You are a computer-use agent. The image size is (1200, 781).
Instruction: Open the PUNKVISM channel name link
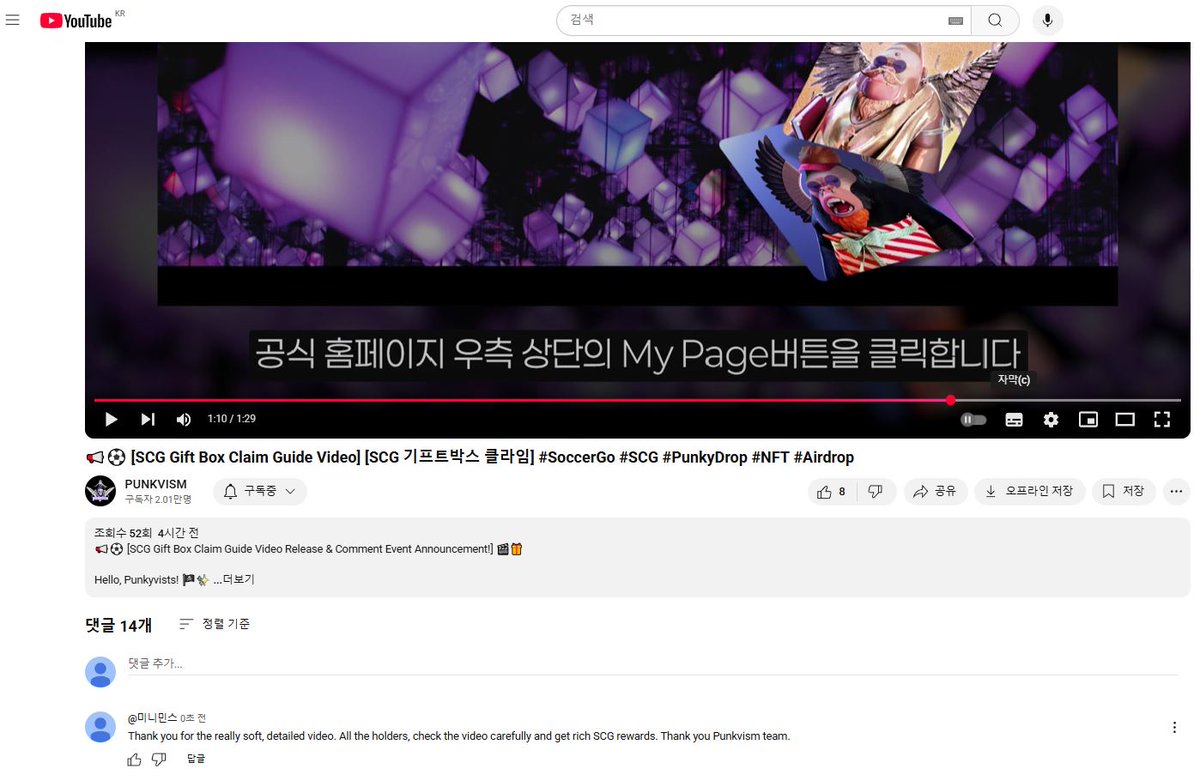pyautogui.click(x=155, y=484)
